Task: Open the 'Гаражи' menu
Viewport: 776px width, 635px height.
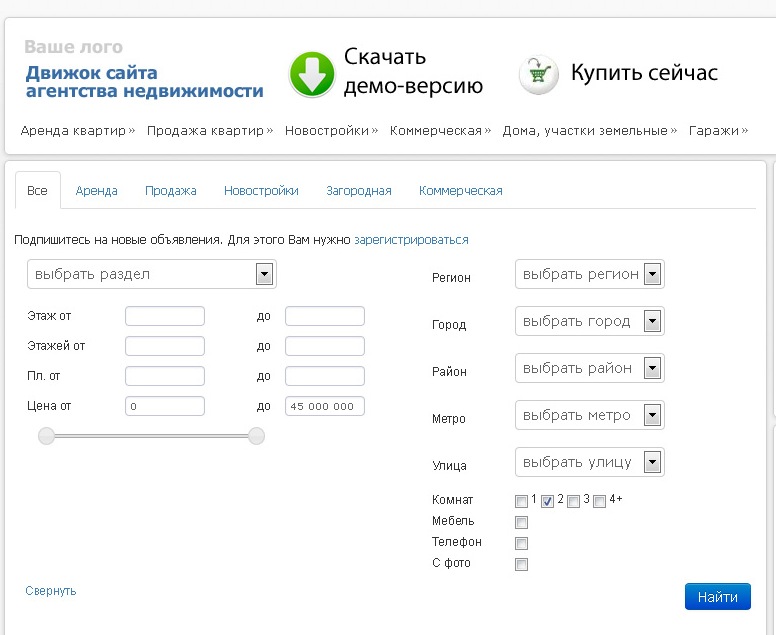Action: point(718,131)
